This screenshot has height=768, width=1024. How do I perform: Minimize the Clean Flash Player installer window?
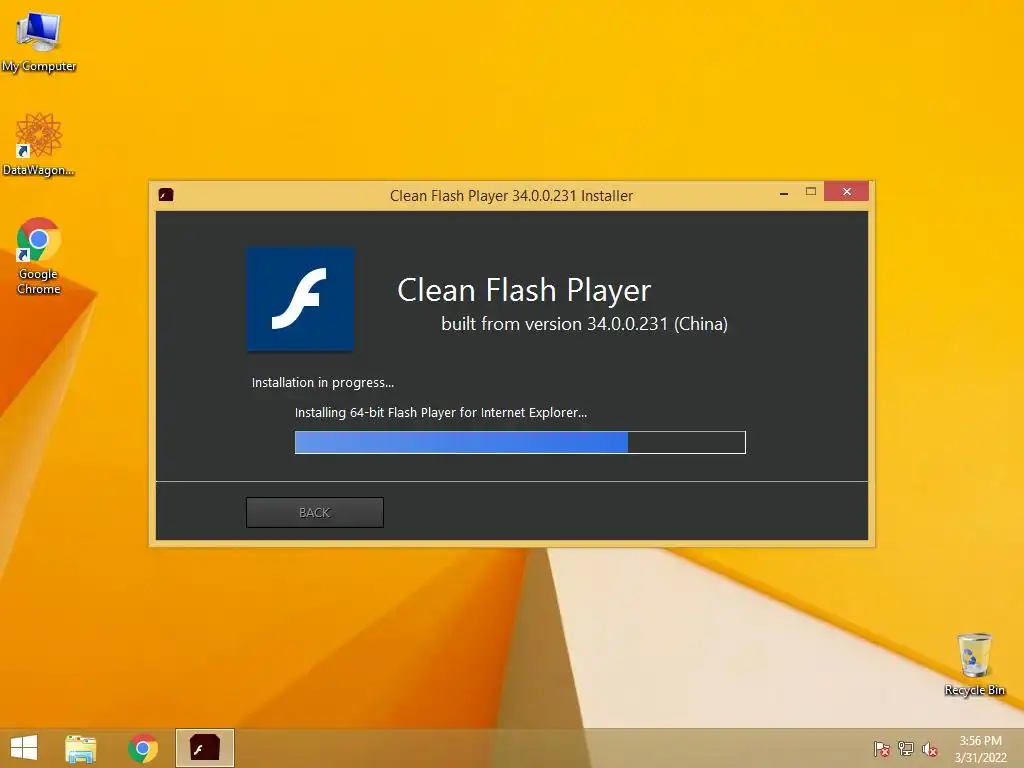tap(784, 192)
